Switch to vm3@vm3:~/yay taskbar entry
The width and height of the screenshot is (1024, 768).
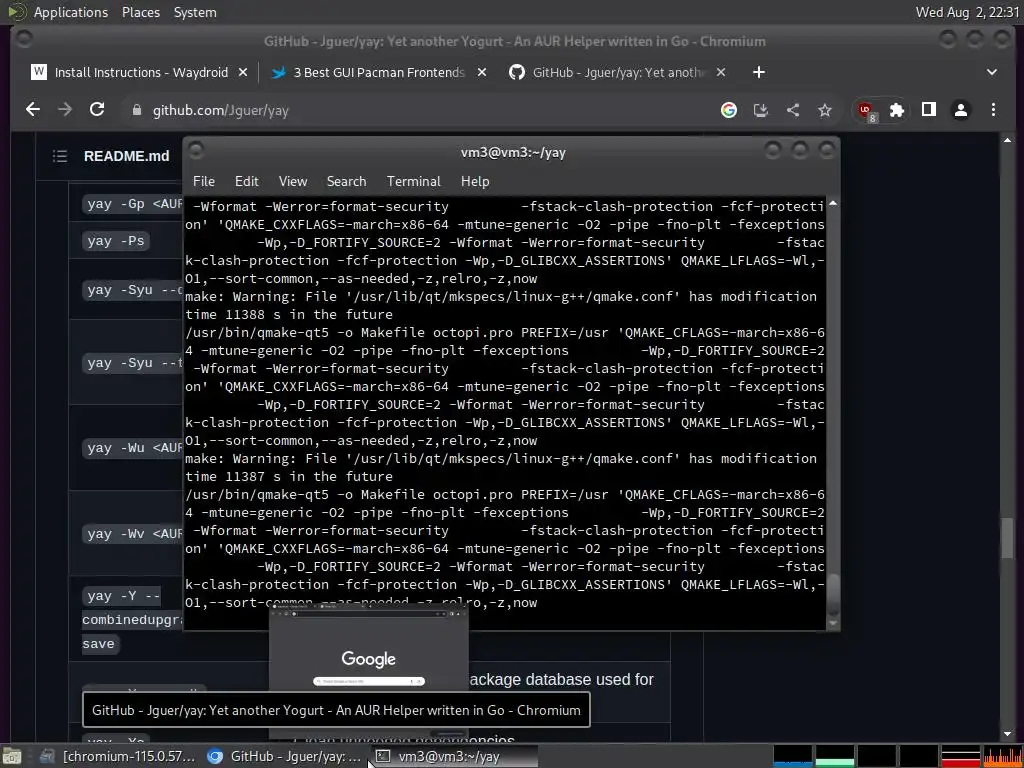point(454,756)
